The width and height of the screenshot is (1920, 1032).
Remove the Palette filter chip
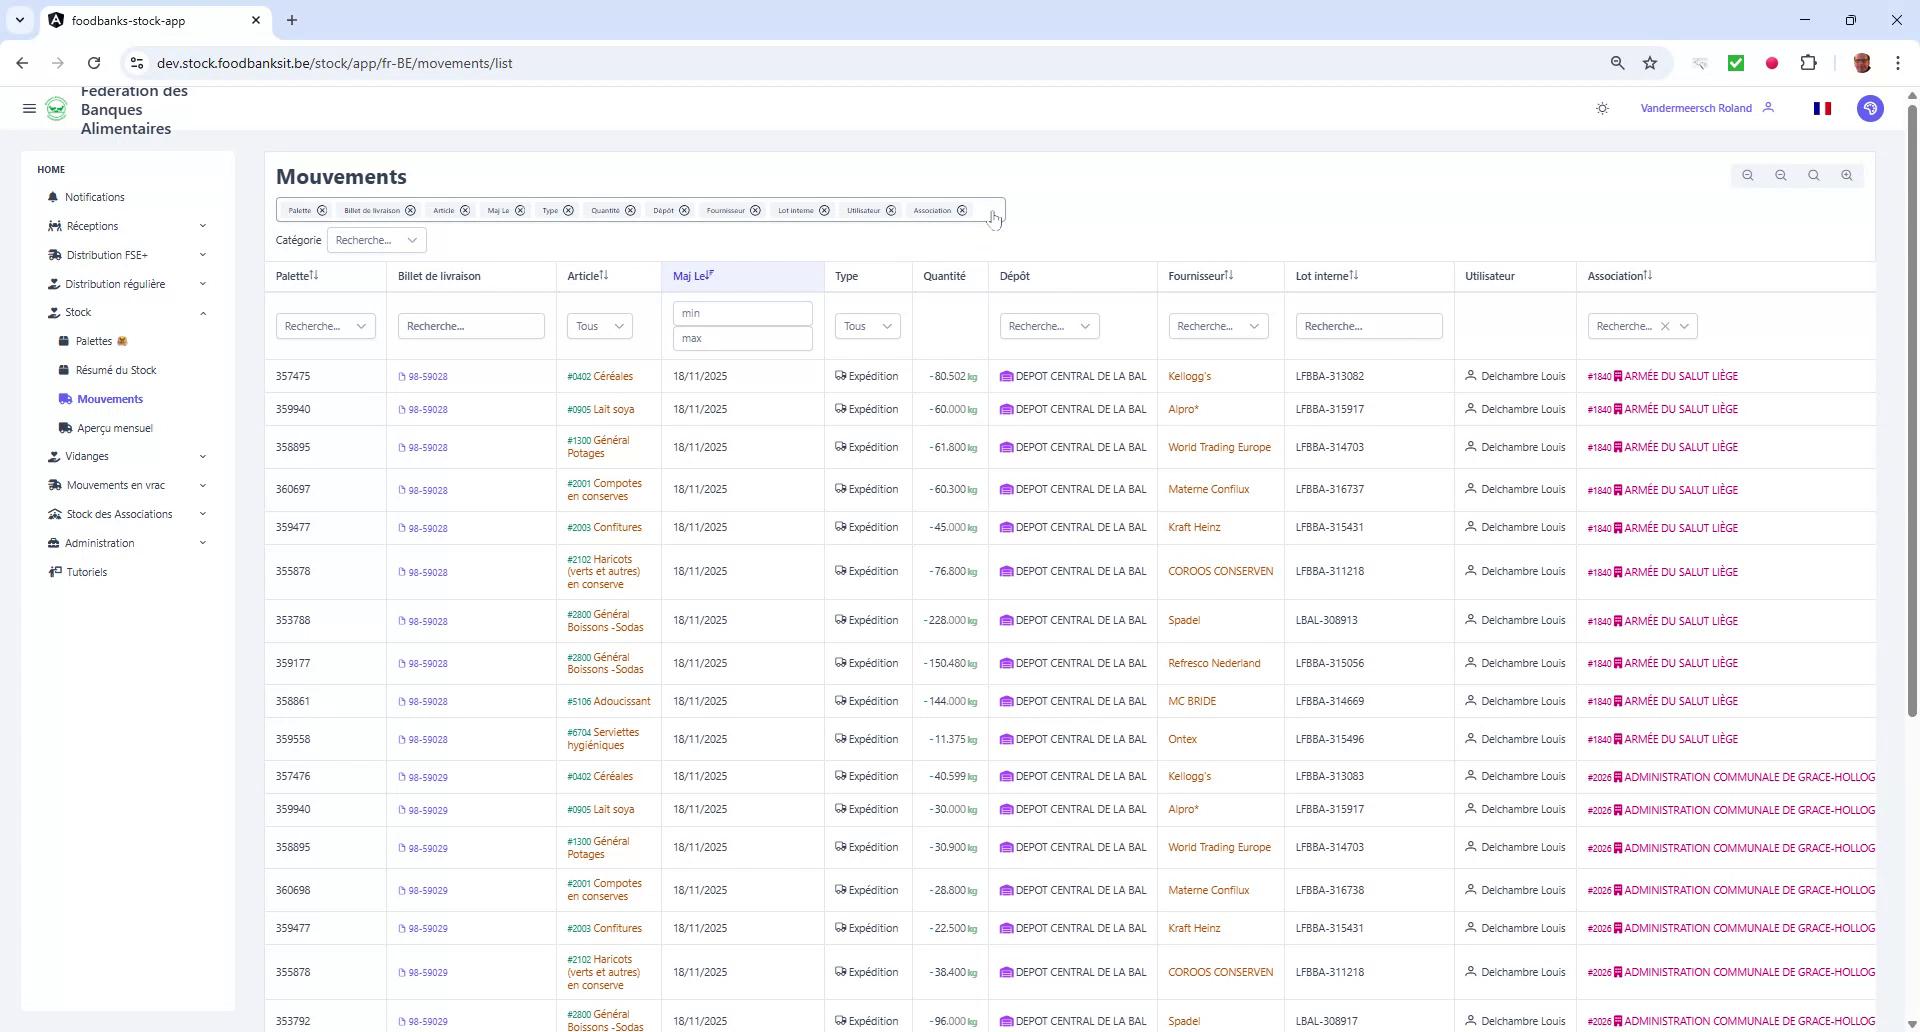321,210
